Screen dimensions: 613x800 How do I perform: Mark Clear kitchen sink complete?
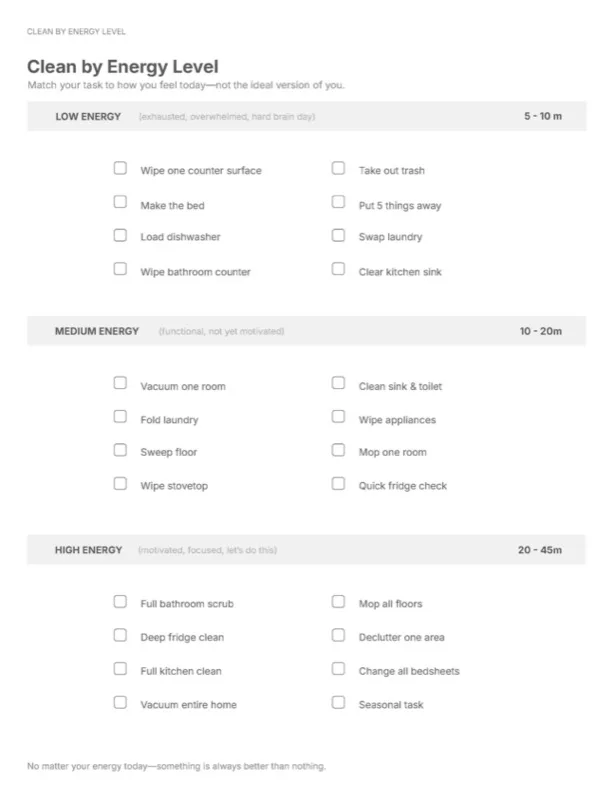pyautogui.click(x=338, y=269)
